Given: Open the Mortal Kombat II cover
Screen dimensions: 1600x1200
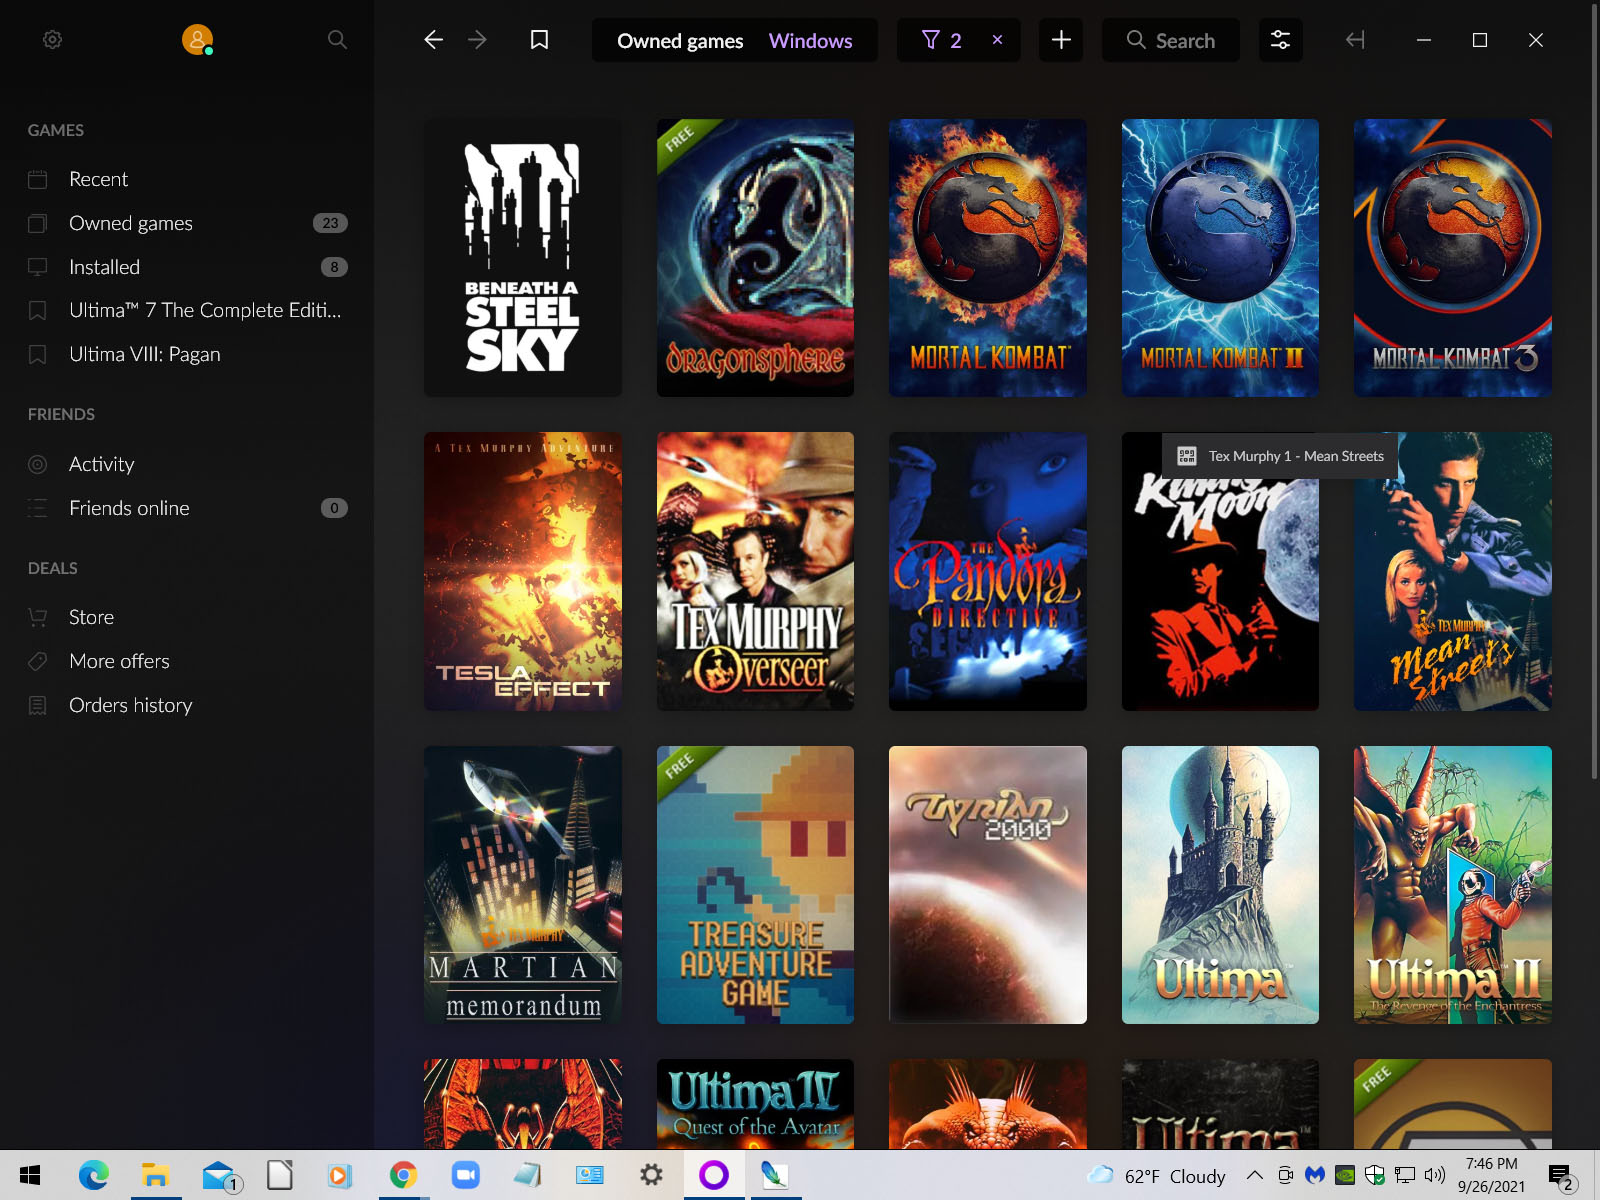Looking at the screenshot, I should [1220, 258].
